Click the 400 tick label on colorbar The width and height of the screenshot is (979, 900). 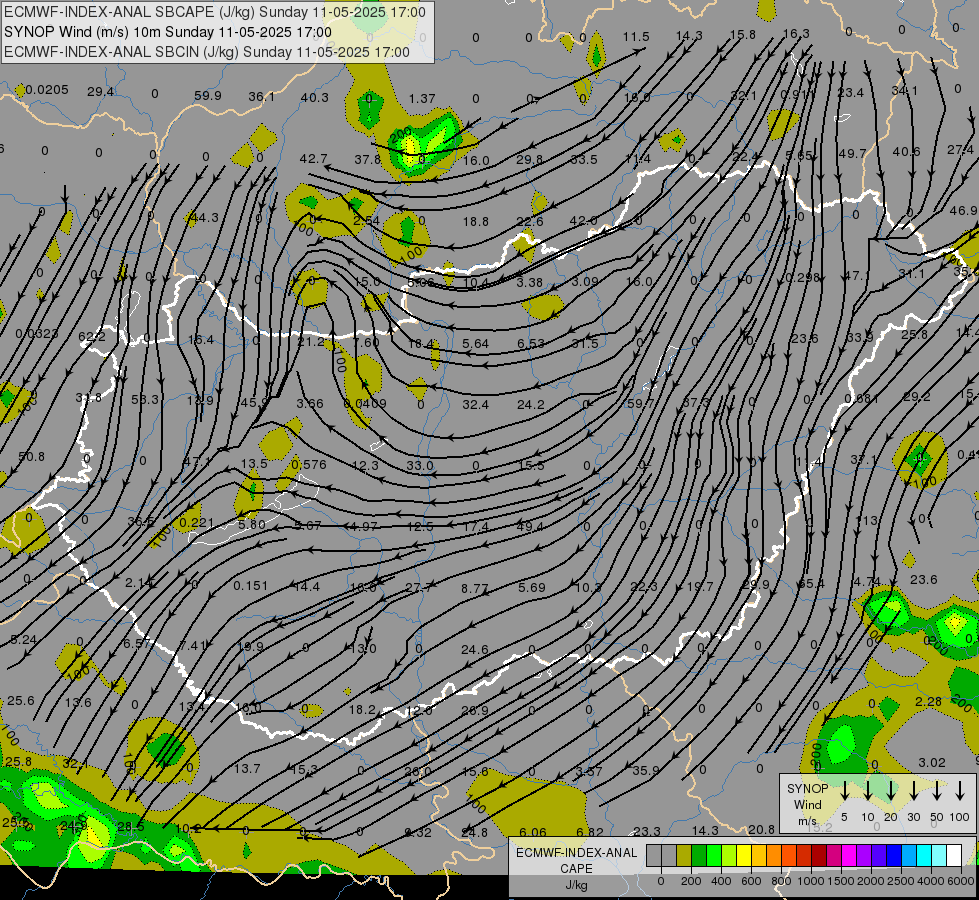click(x=721, y=881)
